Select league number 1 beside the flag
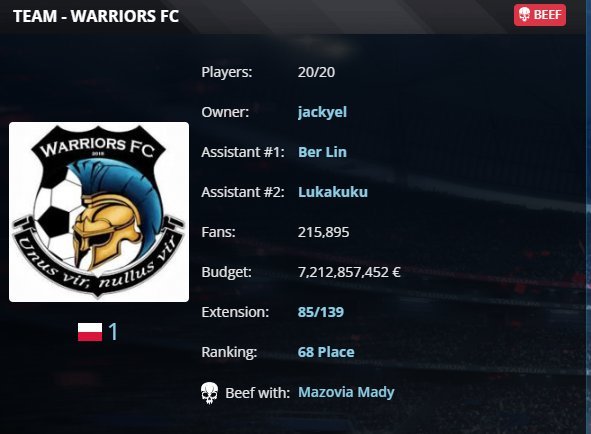The image size is (591, 434). (x=113, y=332)
